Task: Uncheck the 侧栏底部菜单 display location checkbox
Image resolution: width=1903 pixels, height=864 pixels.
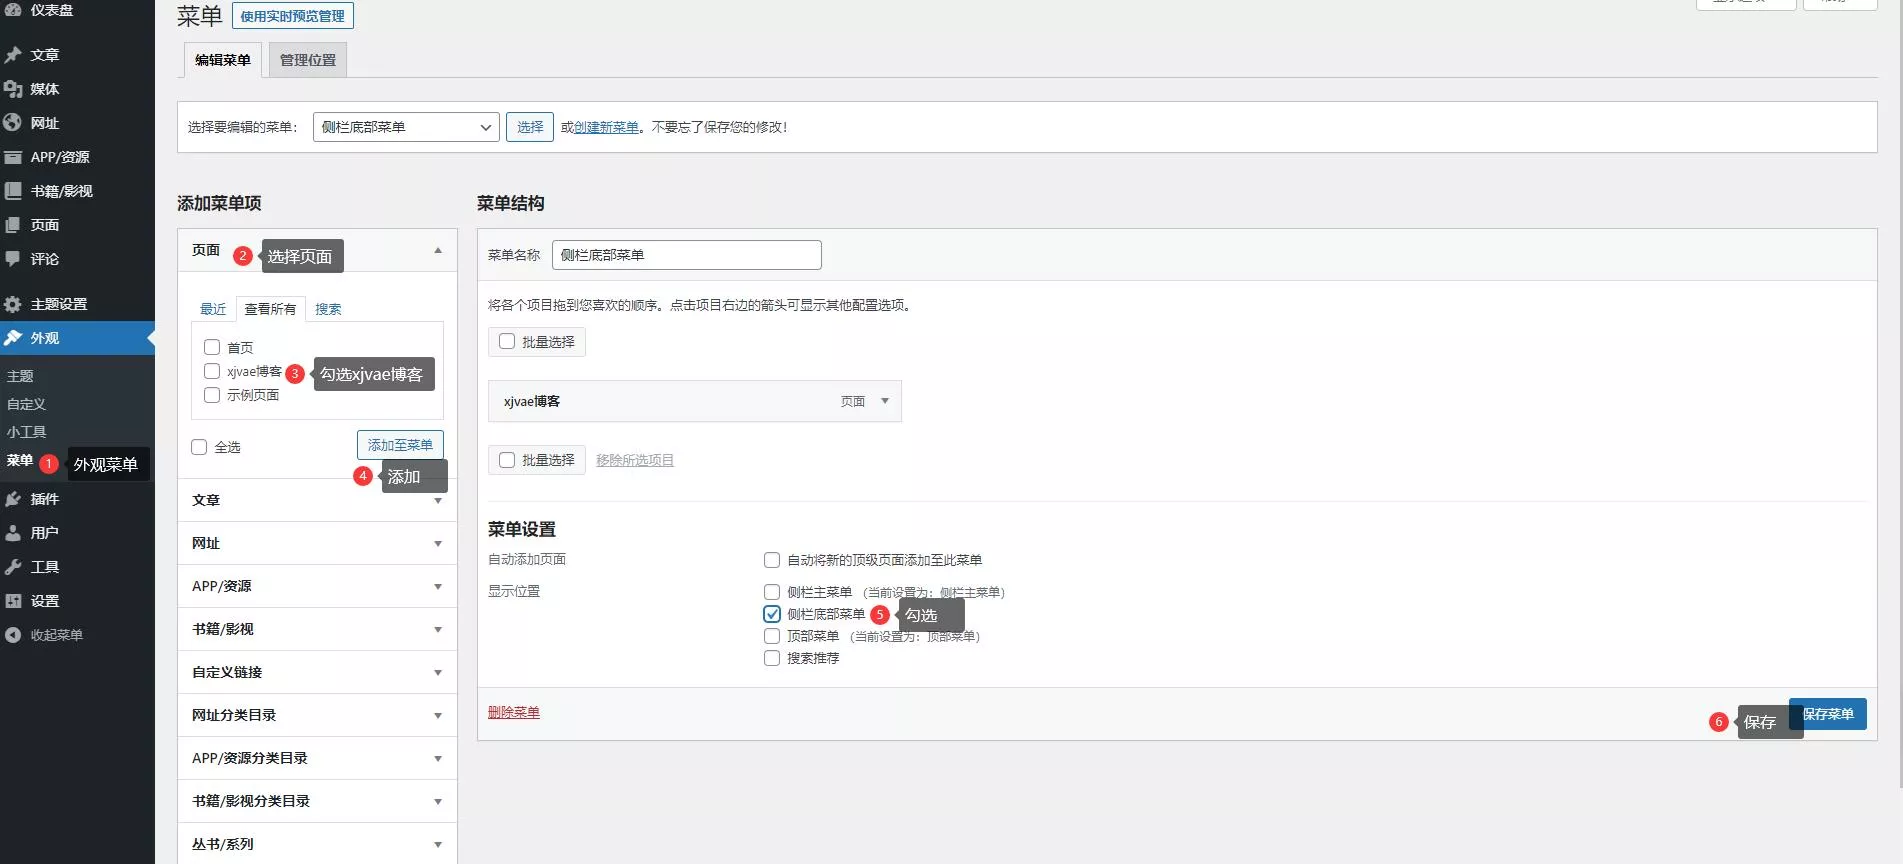Action: [772, 614]
